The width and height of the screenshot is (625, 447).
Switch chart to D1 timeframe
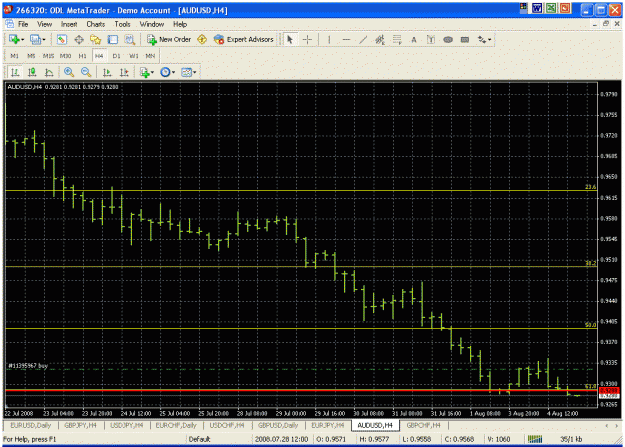[116, 56]
